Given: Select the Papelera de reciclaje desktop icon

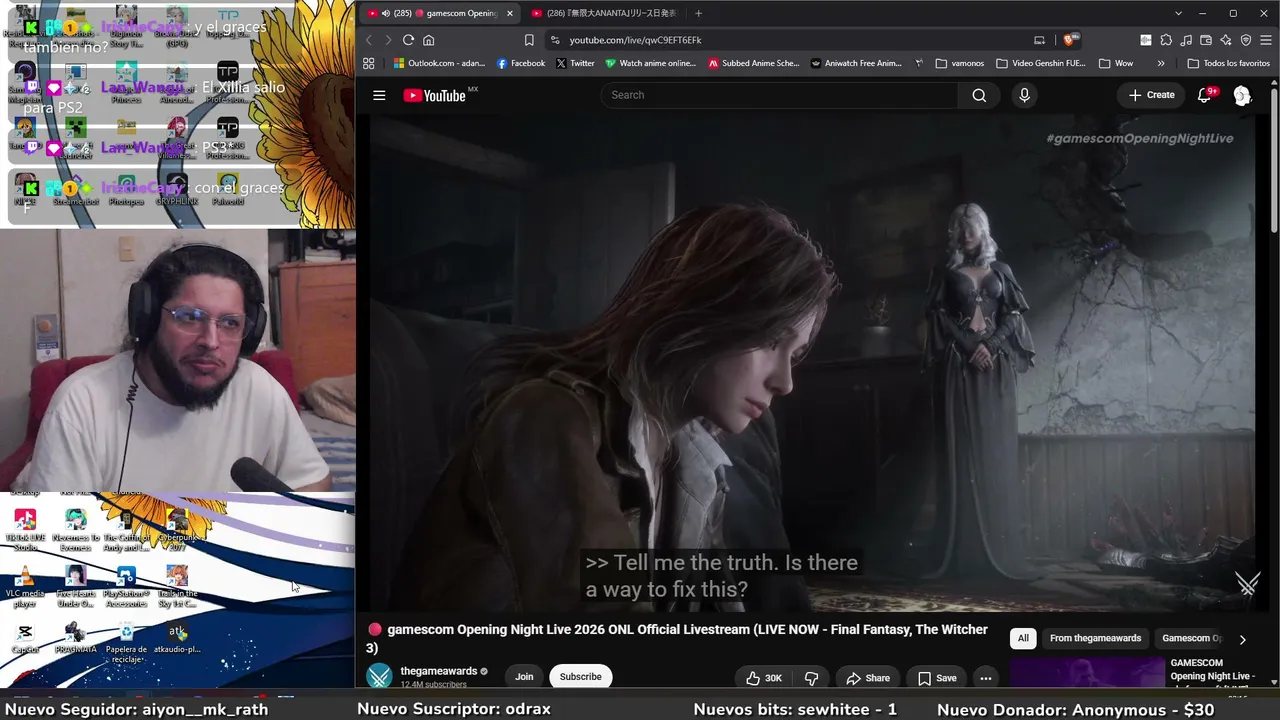Looking at the screenshot, I should click(126, 643).
